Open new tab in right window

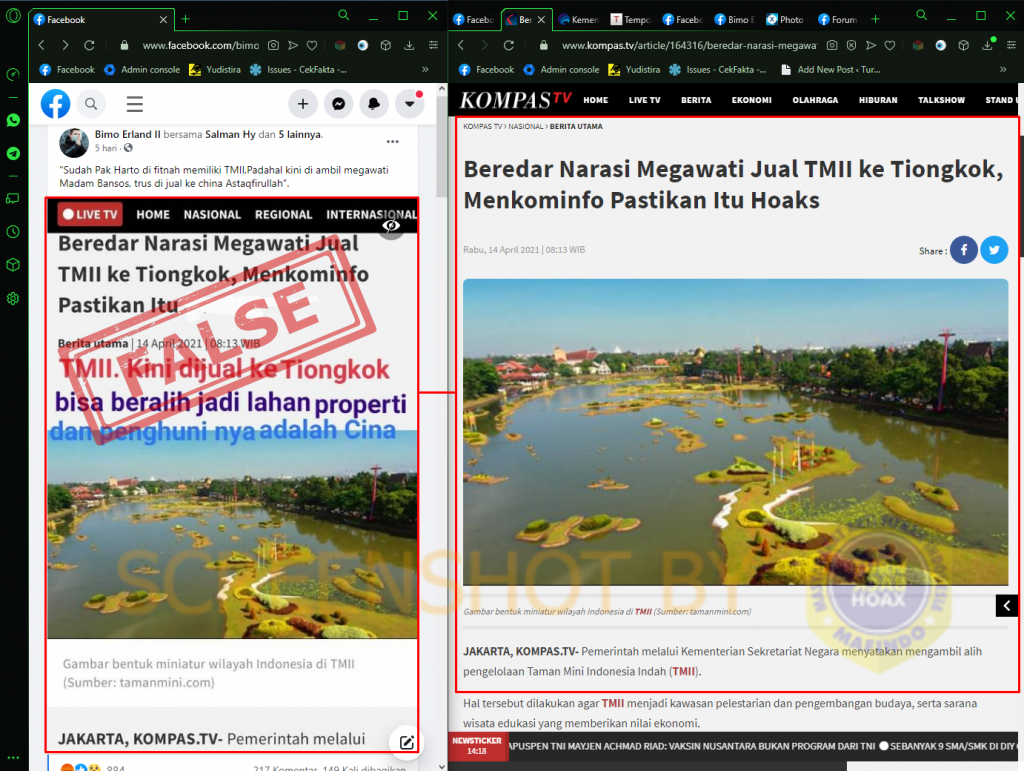click(x=875, y=19)
